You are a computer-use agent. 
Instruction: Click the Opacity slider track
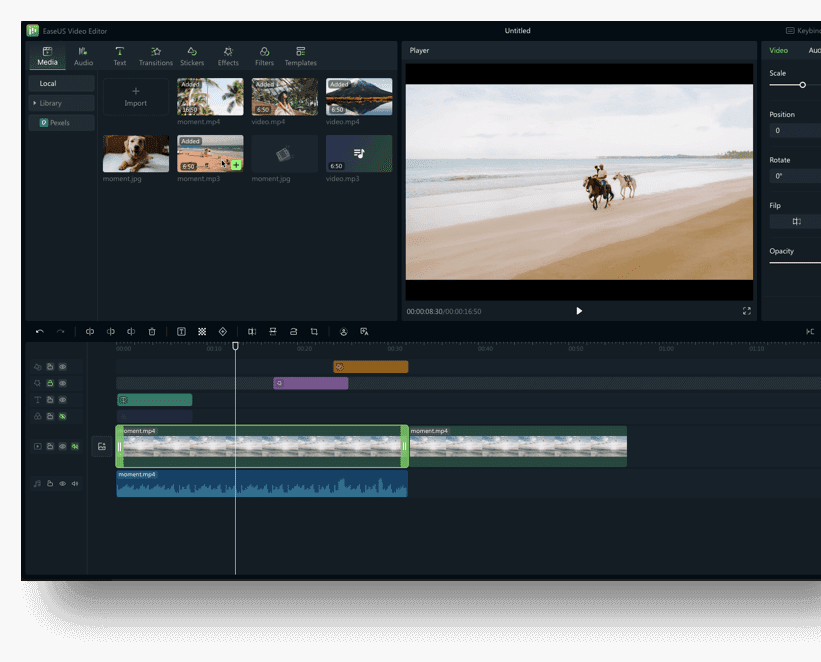pos(795,263)
